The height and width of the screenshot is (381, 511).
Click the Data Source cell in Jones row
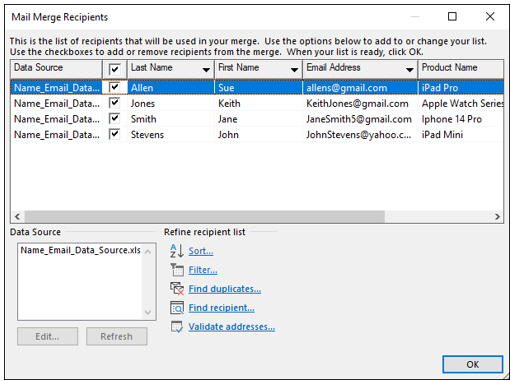pyautogui.click(x=57, y=103)
